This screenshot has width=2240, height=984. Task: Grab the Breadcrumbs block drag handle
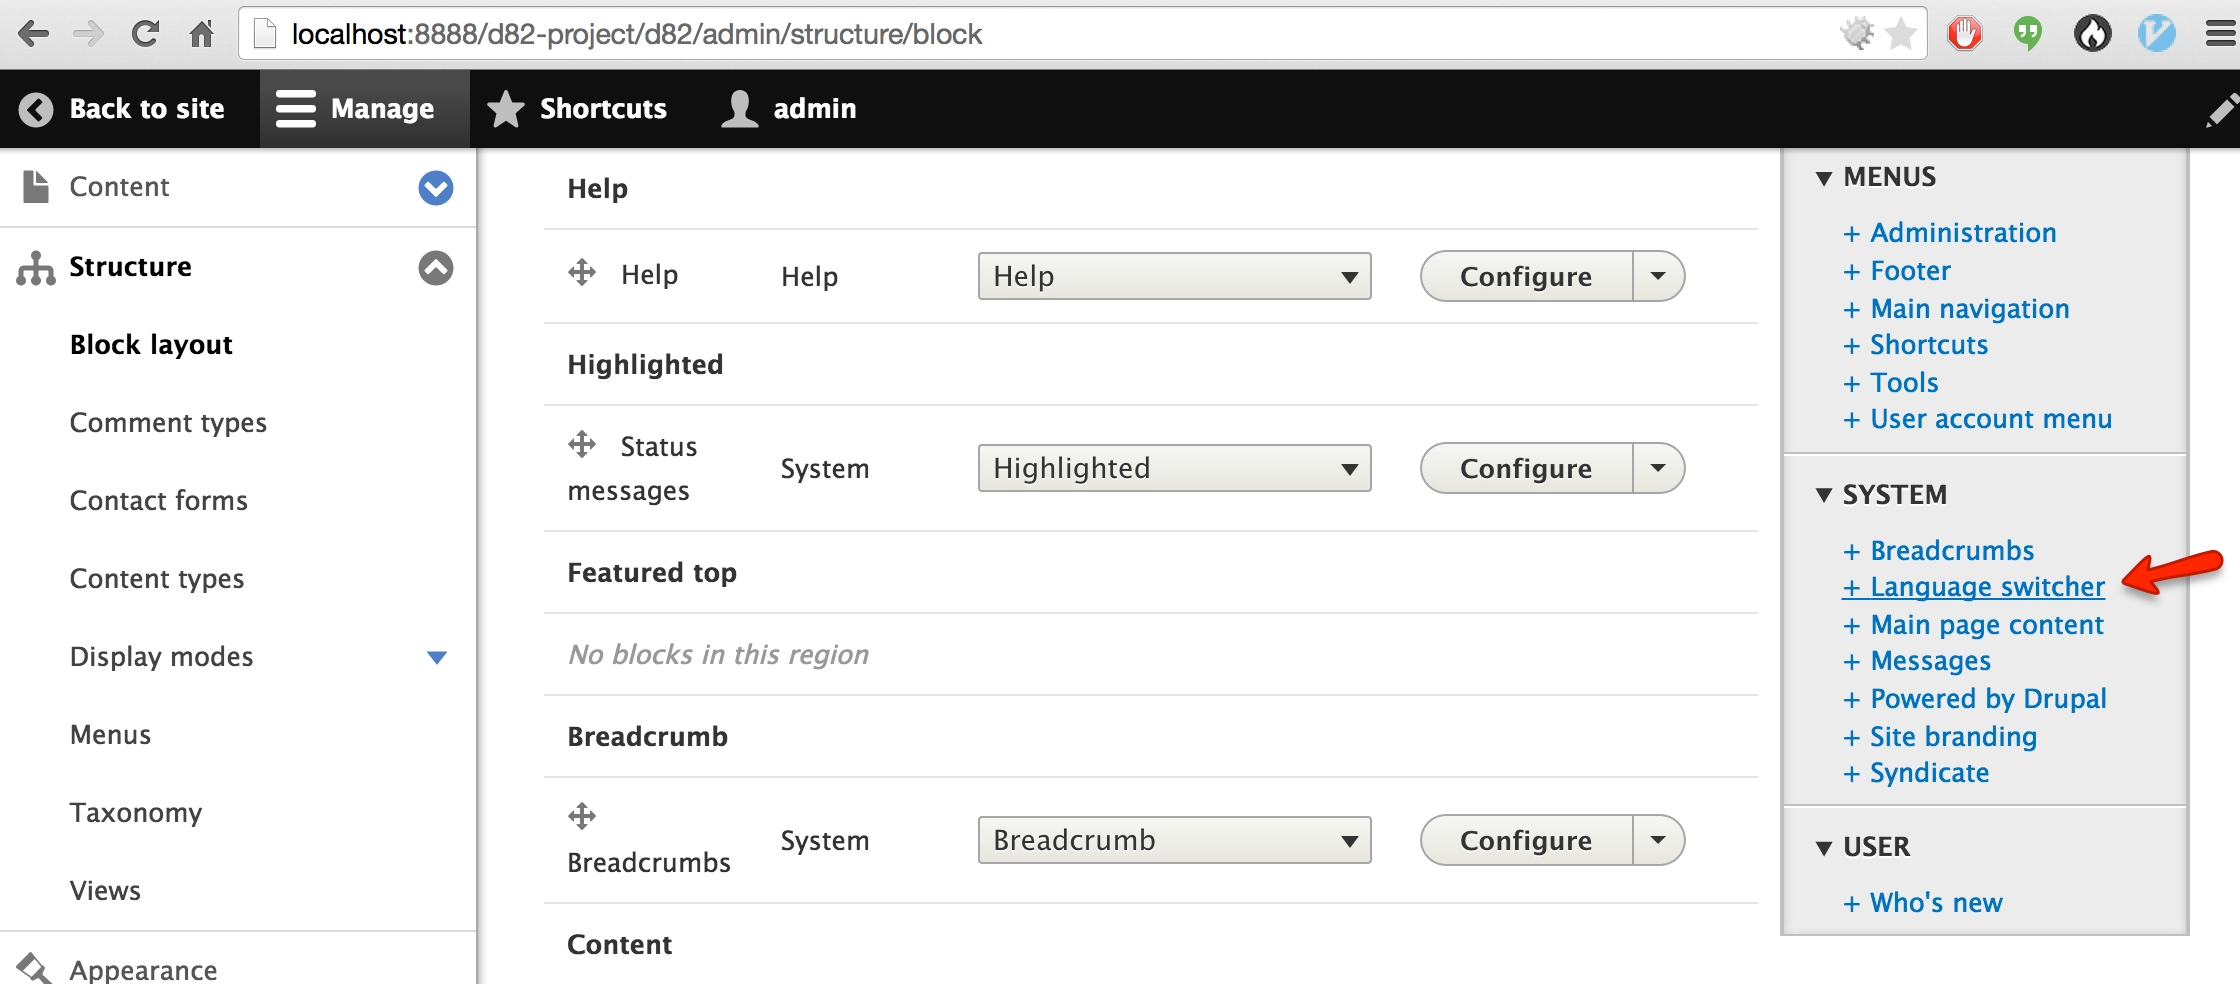pos(582,816)
